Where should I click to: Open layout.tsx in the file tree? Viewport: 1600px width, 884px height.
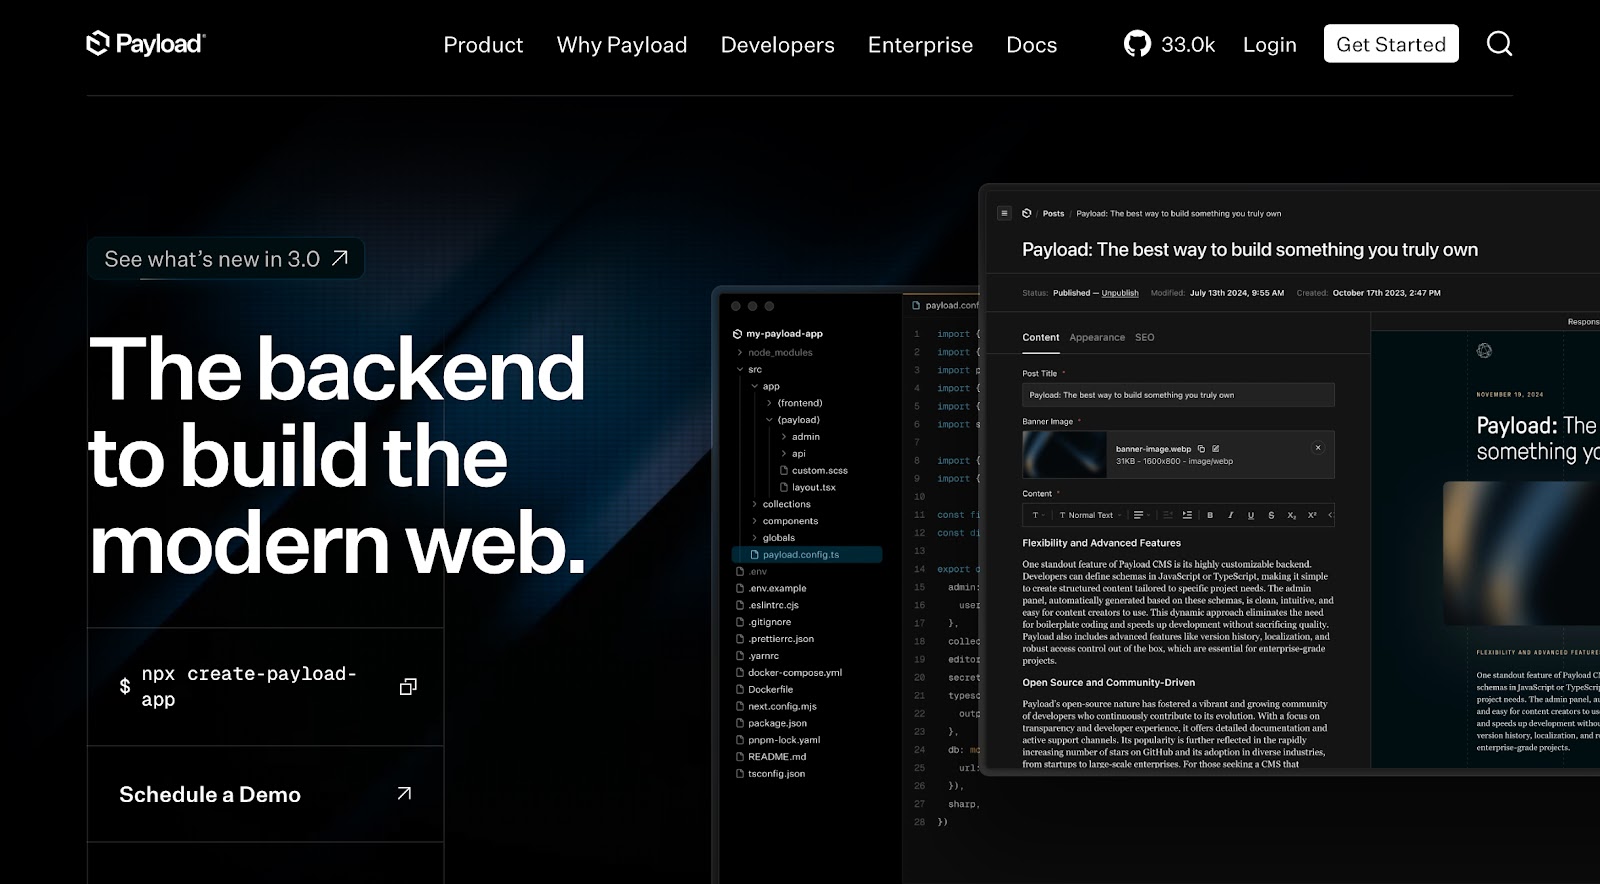[807, 487]
